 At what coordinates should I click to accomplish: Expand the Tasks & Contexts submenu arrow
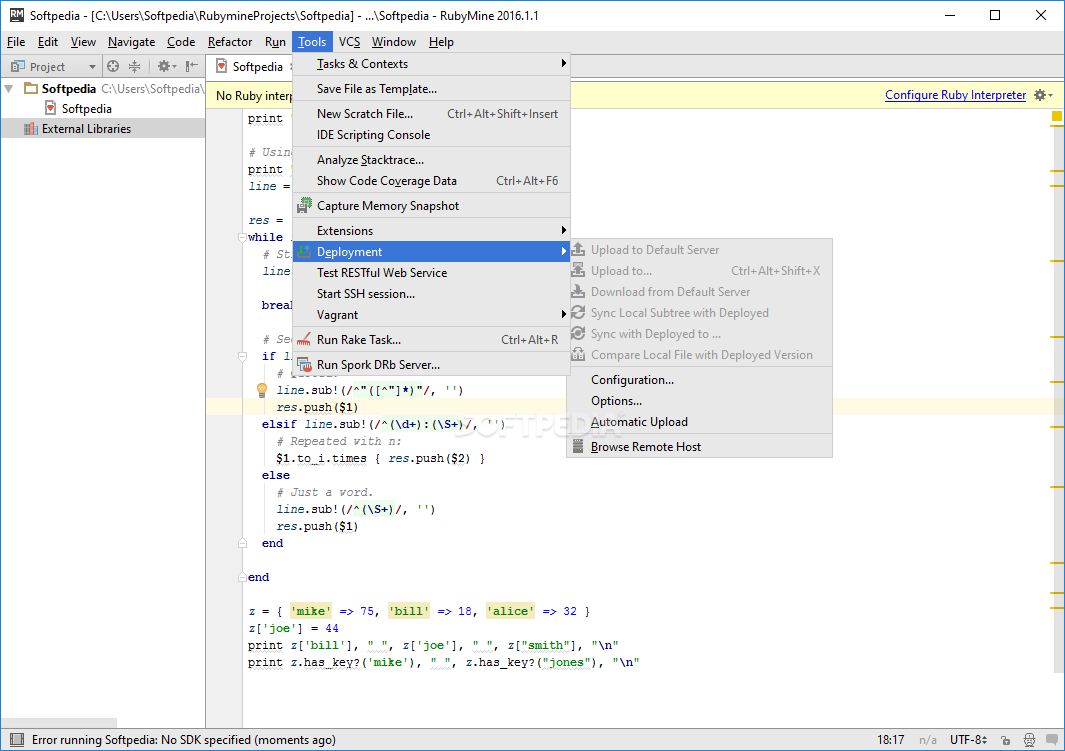tap(563, 63)
